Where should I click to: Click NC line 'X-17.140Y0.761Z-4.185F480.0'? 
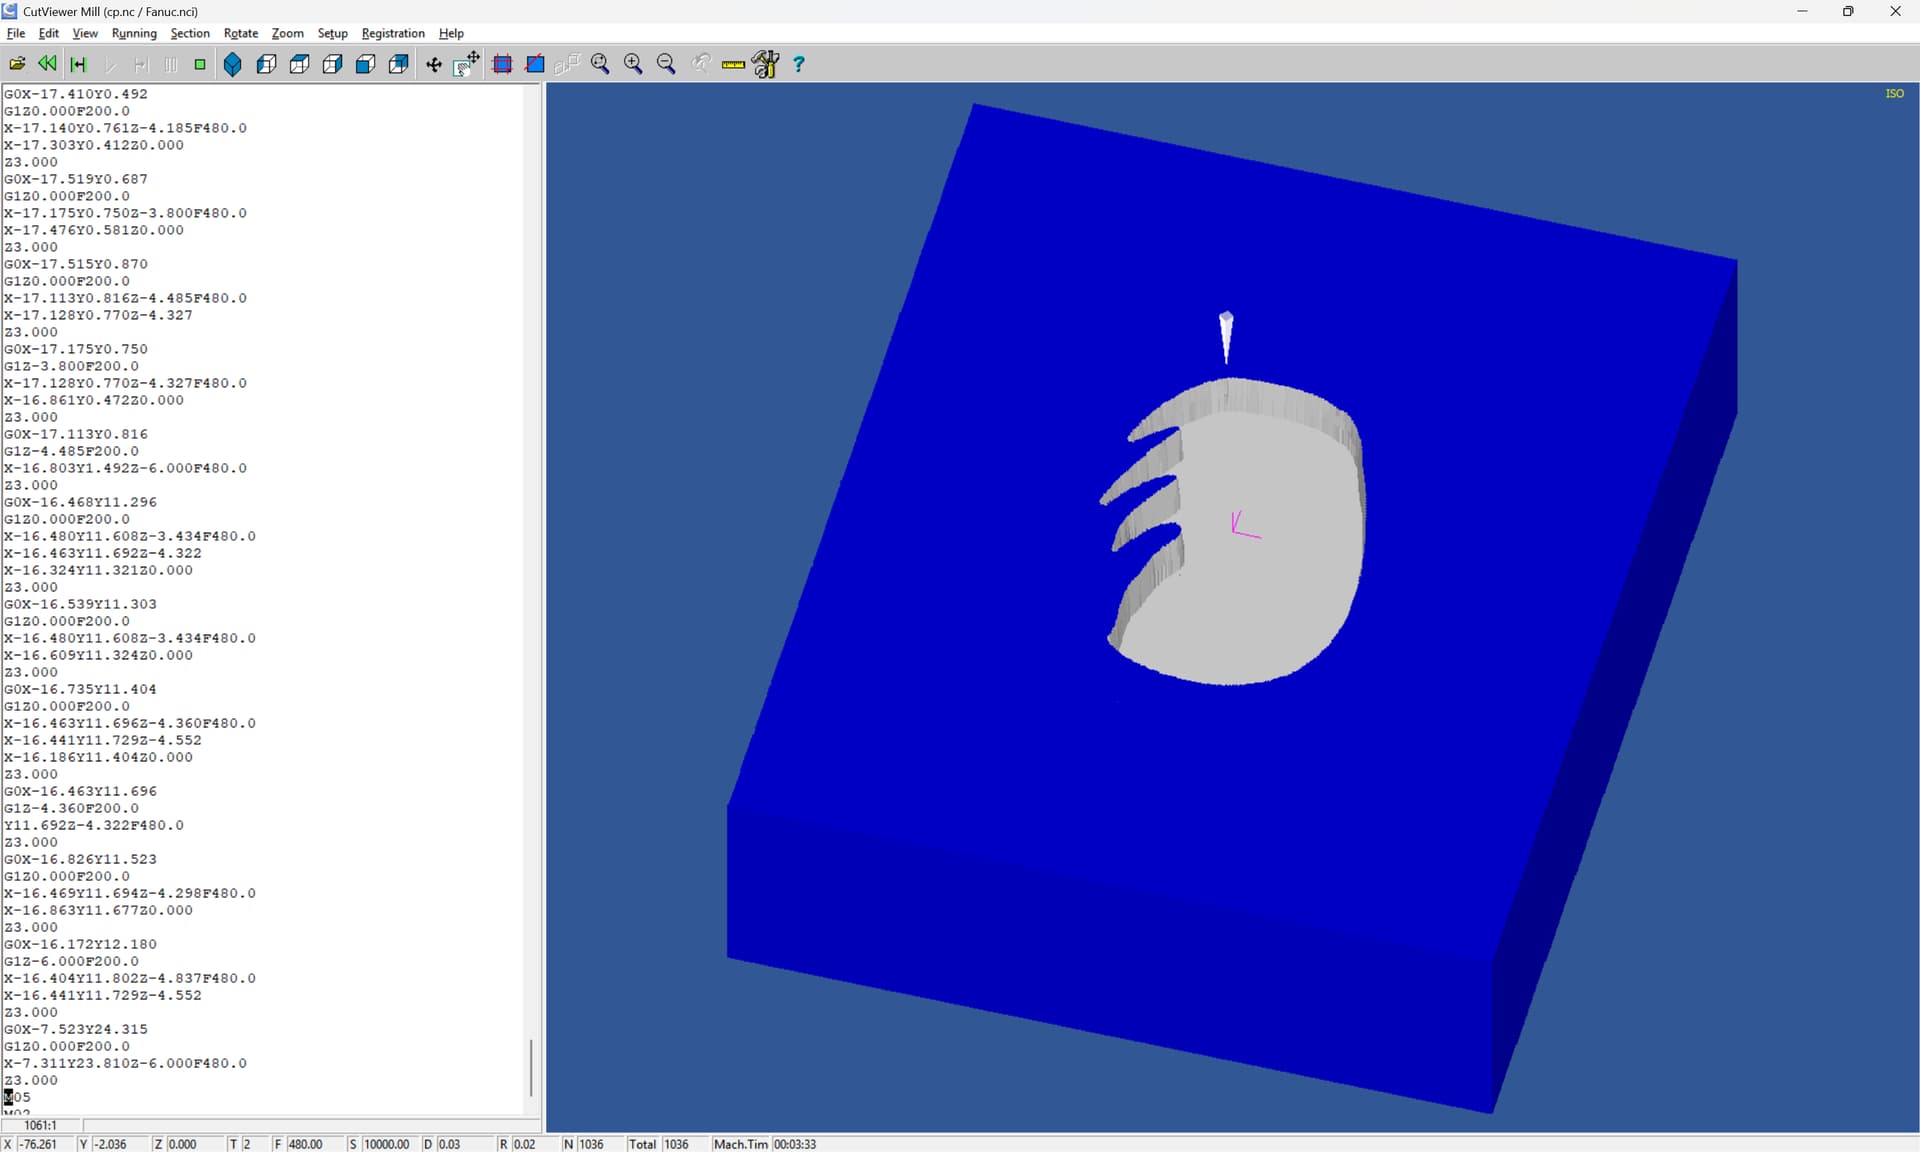point(125,128)
